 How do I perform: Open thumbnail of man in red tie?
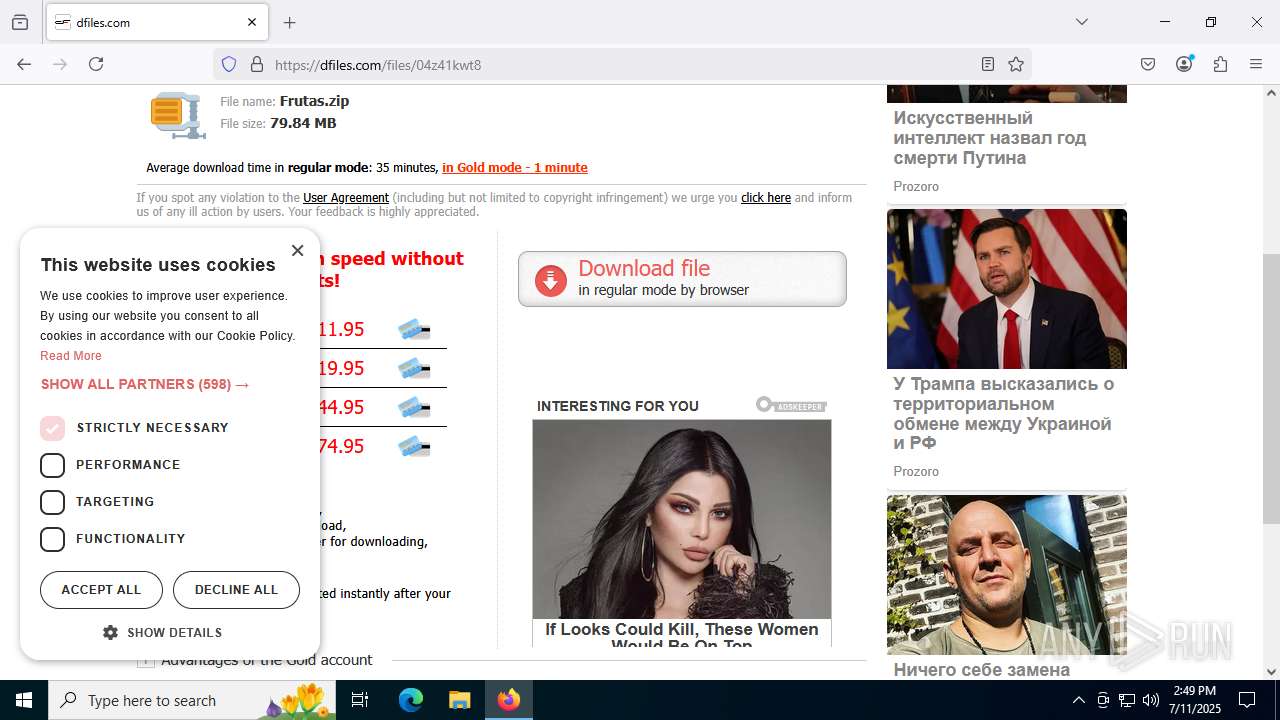(x=1007, y=289)
